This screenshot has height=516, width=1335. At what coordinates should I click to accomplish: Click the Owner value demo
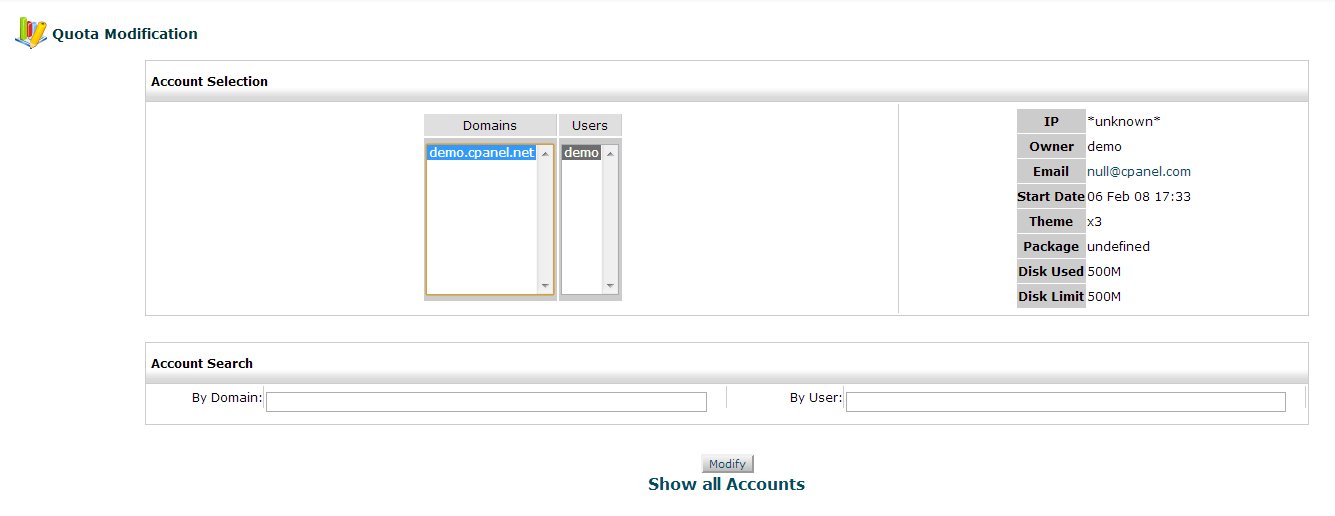coord(1104,146)
